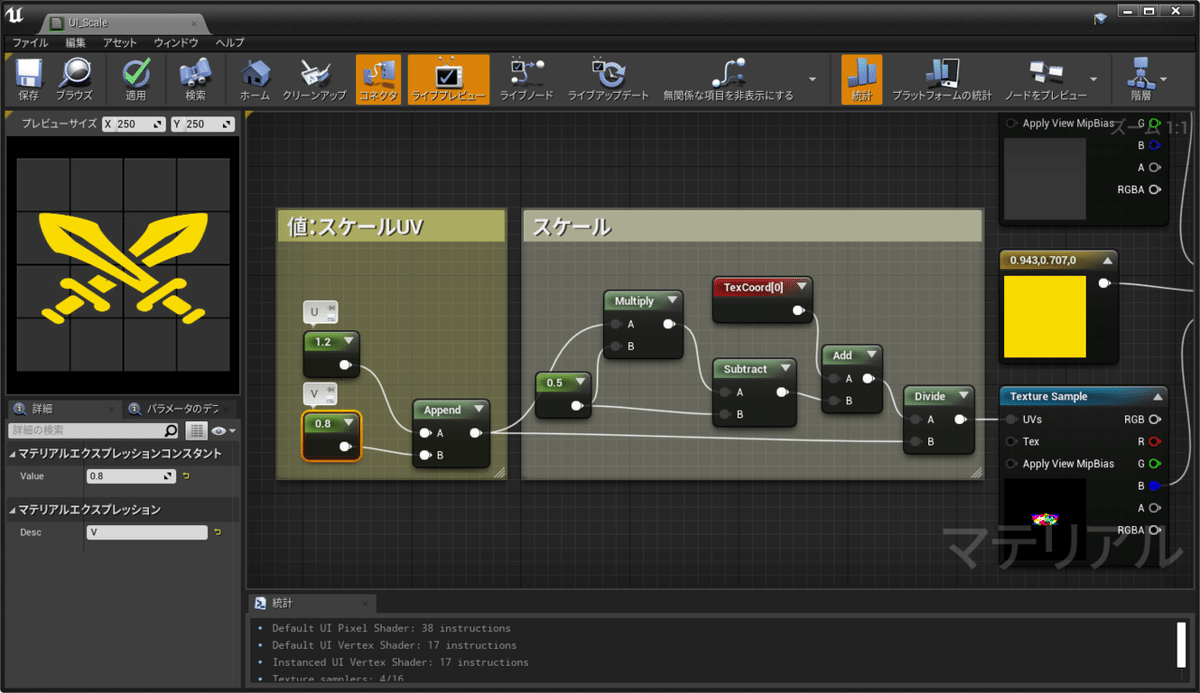Image resolution: width=1200 pixels, height=693 pixels.
Task: Collapse the Append node arrow
Action: coord(478,409)
